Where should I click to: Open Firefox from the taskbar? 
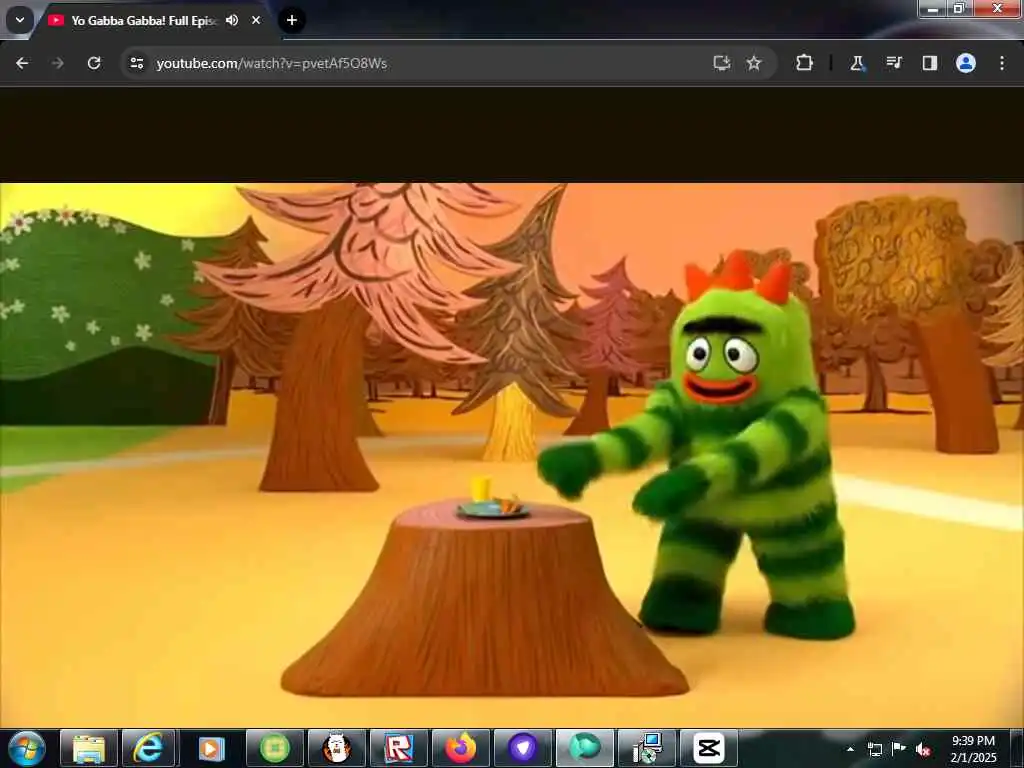pyautogui.click(x=460, y=748)
